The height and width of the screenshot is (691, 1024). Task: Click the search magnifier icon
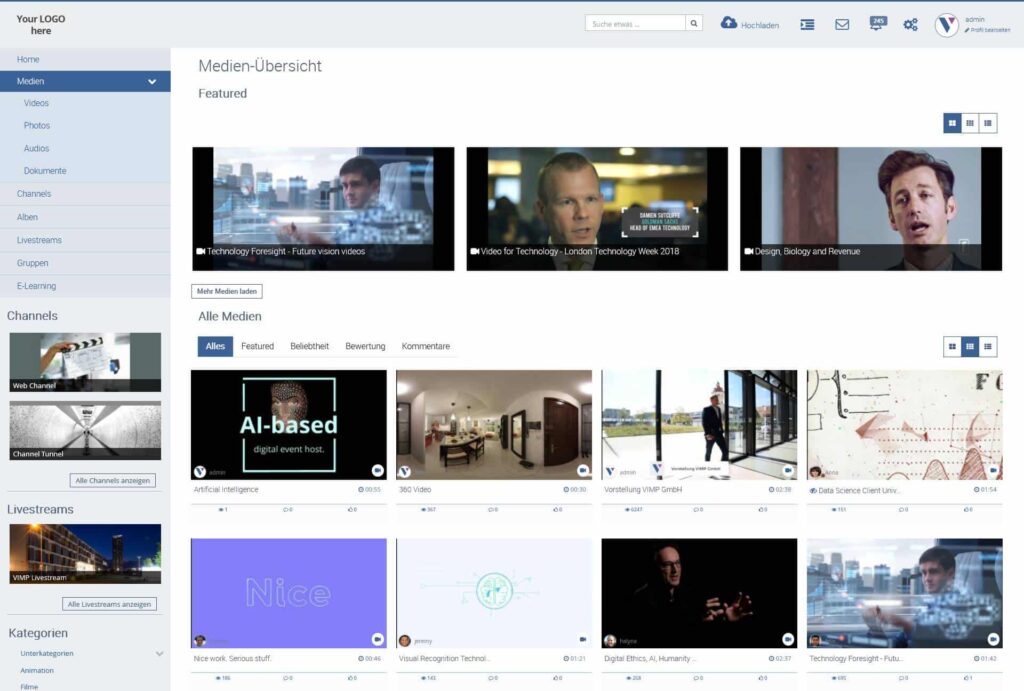[x=693, y=22]
